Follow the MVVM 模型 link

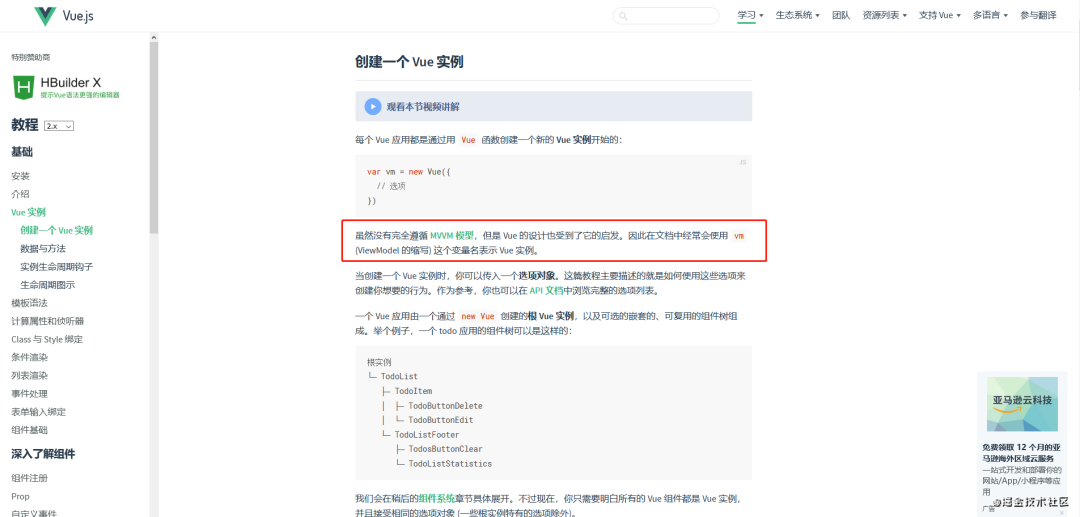452,235
